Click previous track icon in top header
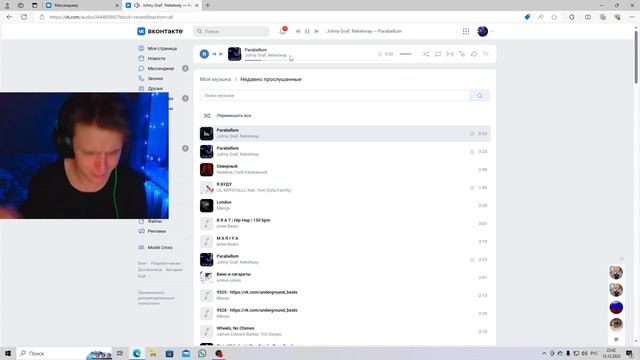The image size is (640, 360). [298, 31]
